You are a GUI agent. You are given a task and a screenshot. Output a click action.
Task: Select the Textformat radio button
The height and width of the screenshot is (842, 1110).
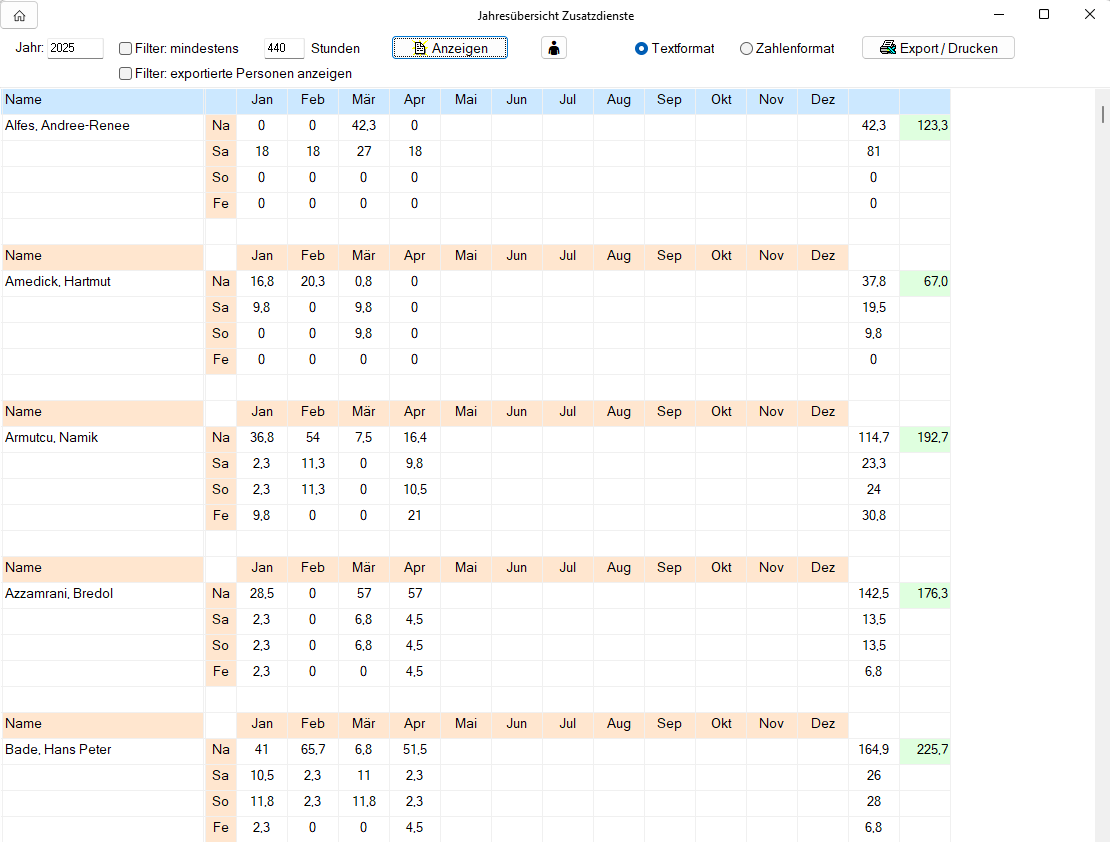[x=642, y=48]
